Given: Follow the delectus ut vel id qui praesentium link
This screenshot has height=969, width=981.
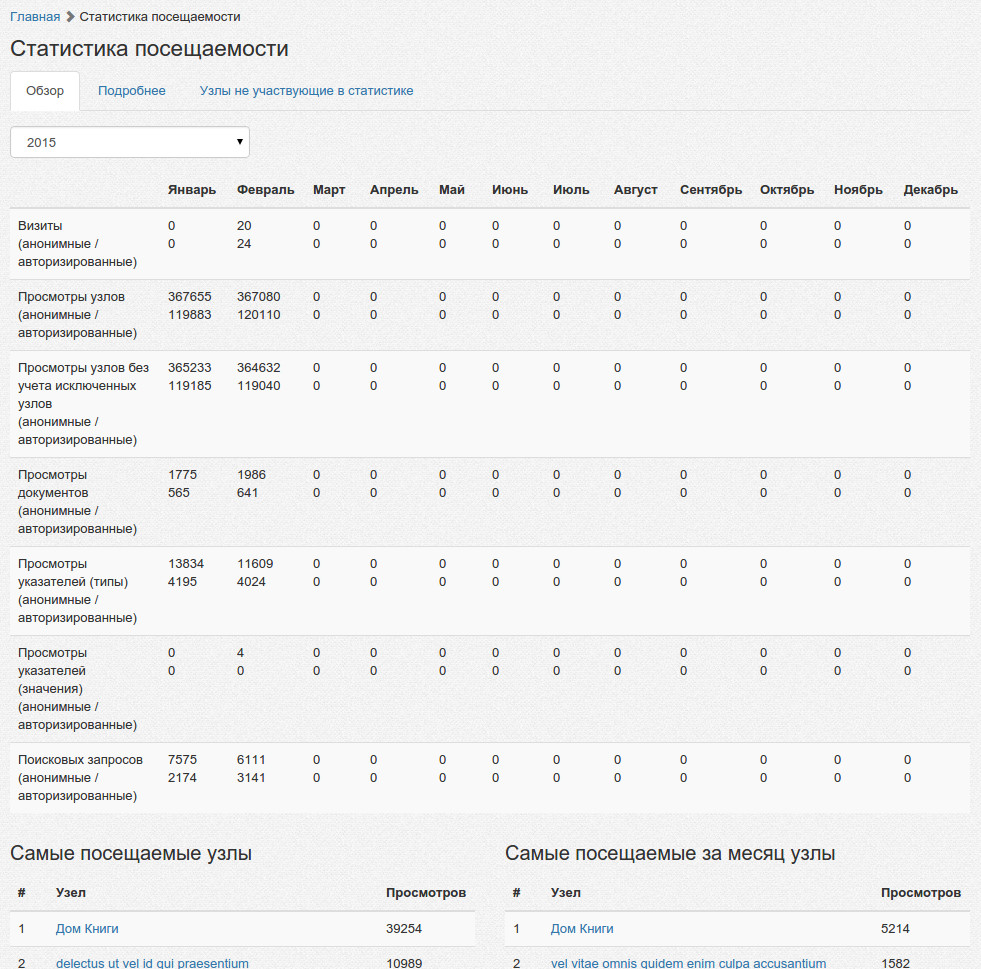Looking at the screenshot, I should click(x=152, y=963).
